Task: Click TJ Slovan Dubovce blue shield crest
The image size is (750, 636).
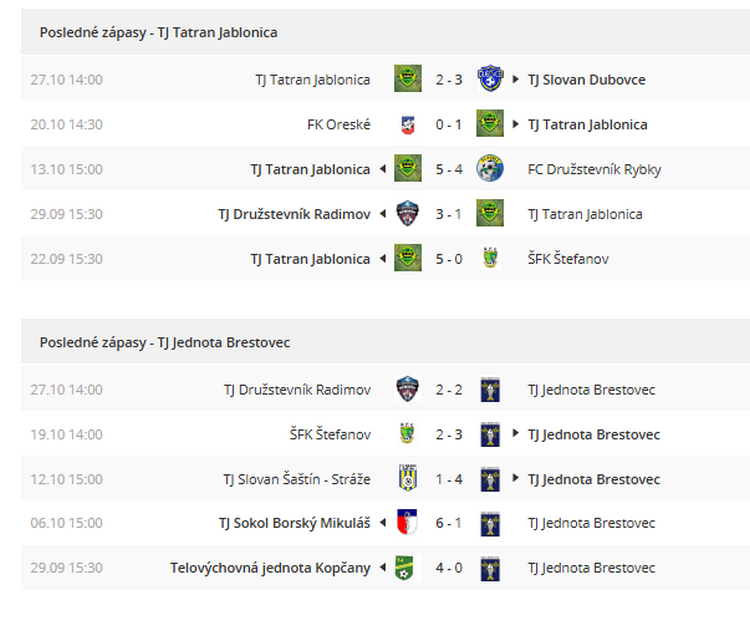Action: coord(490,78)
